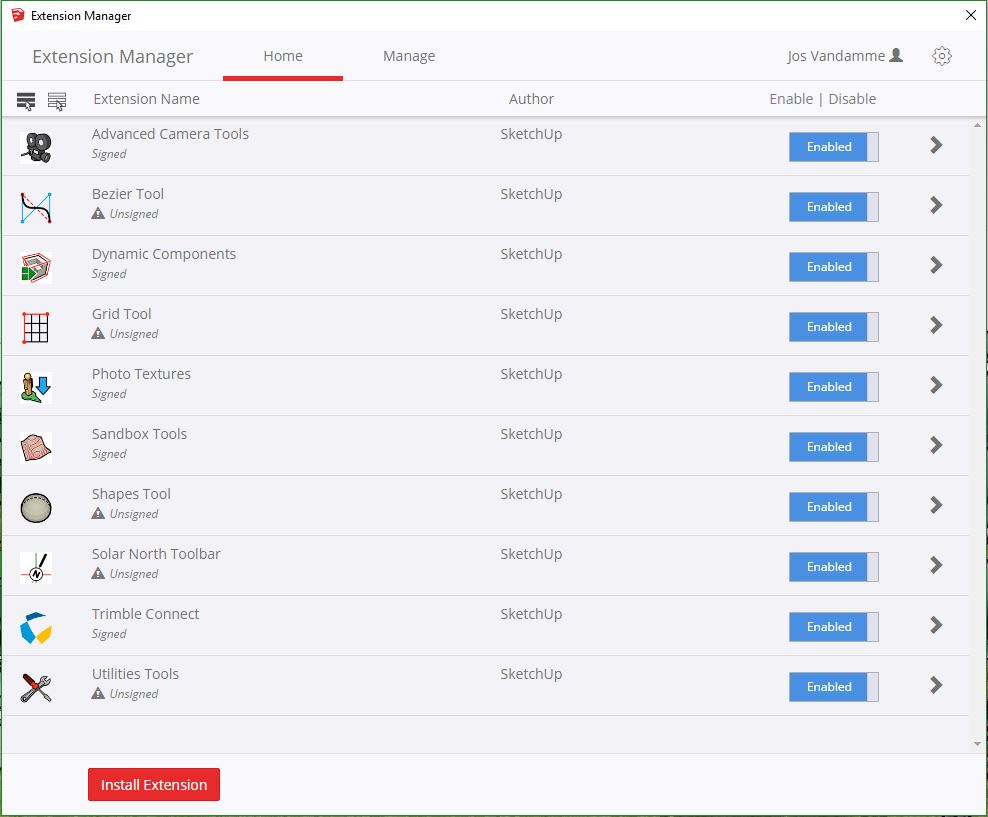988x817 pixels.
Task: Click the select-all rows icon in header
Action: tap(26, 101)
